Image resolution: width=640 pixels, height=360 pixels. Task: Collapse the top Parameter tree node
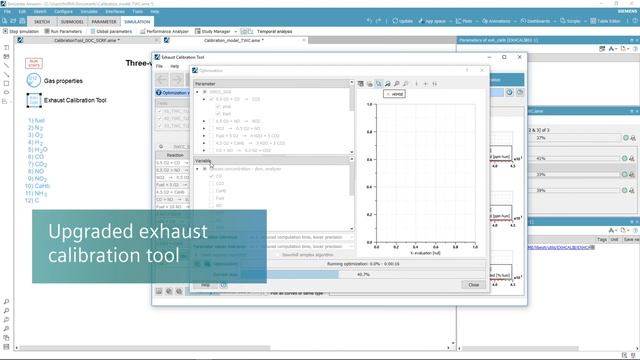click(197, 92)
